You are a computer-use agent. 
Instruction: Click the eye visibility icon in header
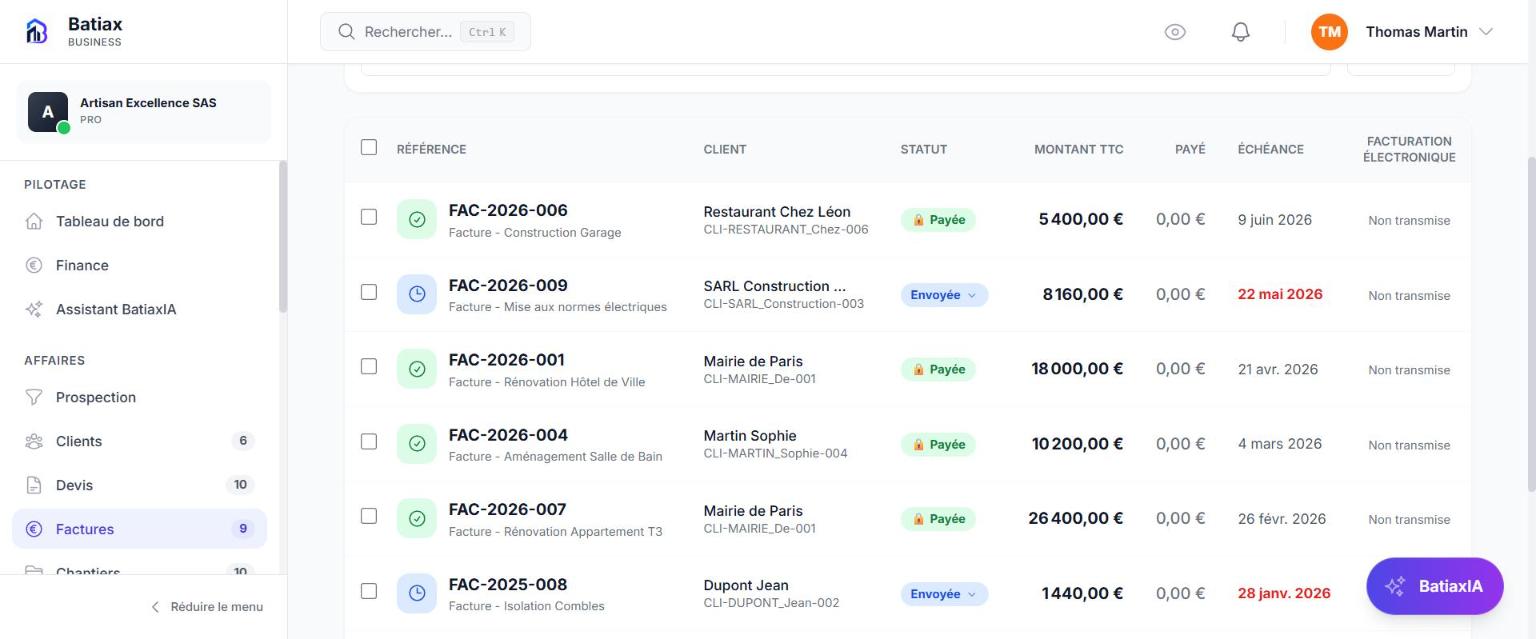(x=1175, y=32)
